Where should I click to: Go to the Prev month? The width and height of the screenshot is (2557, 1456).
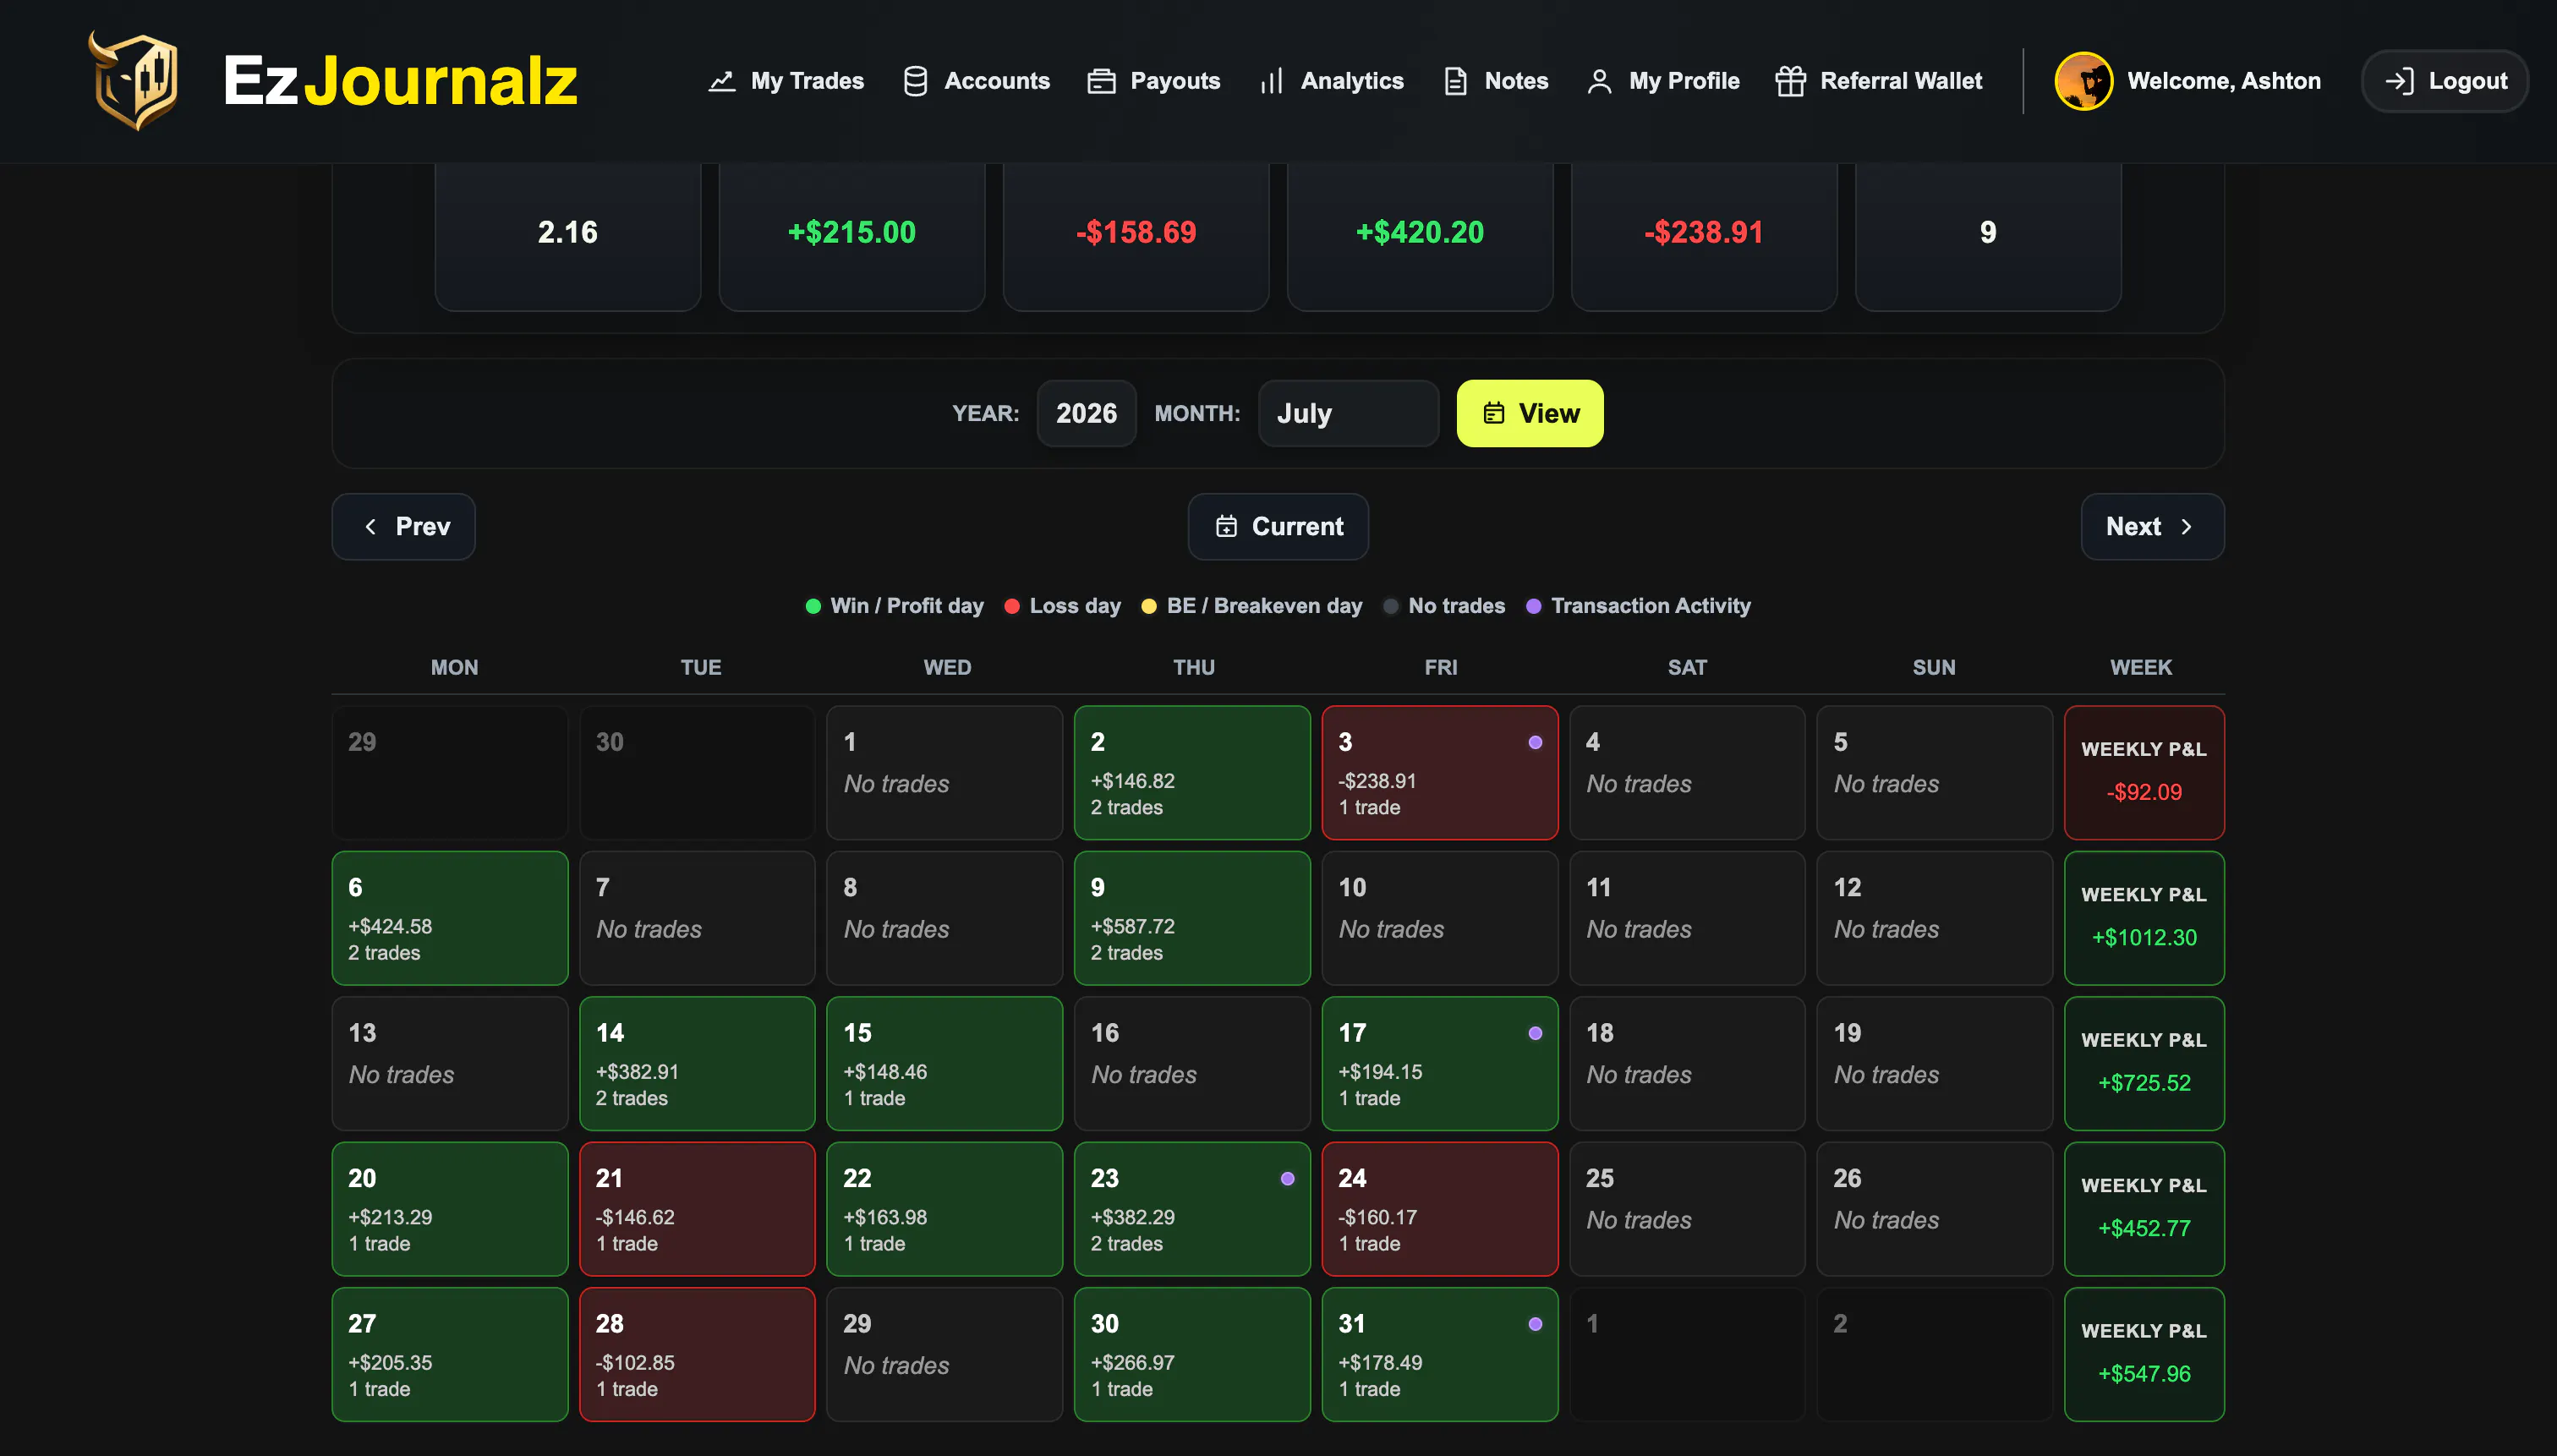pyautogui.click(x=403, y=526)
